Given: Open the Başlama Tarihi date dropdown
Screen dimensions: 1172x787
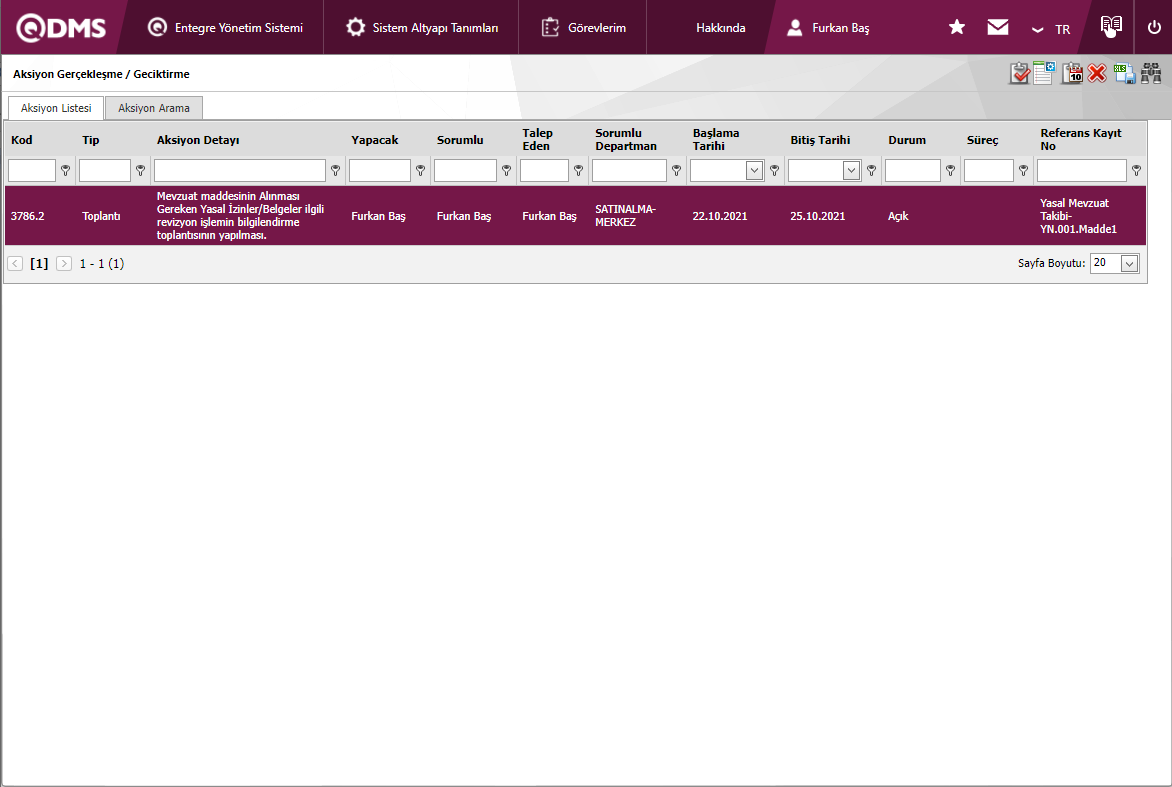Looking at the screenshot, I should 754,170.
